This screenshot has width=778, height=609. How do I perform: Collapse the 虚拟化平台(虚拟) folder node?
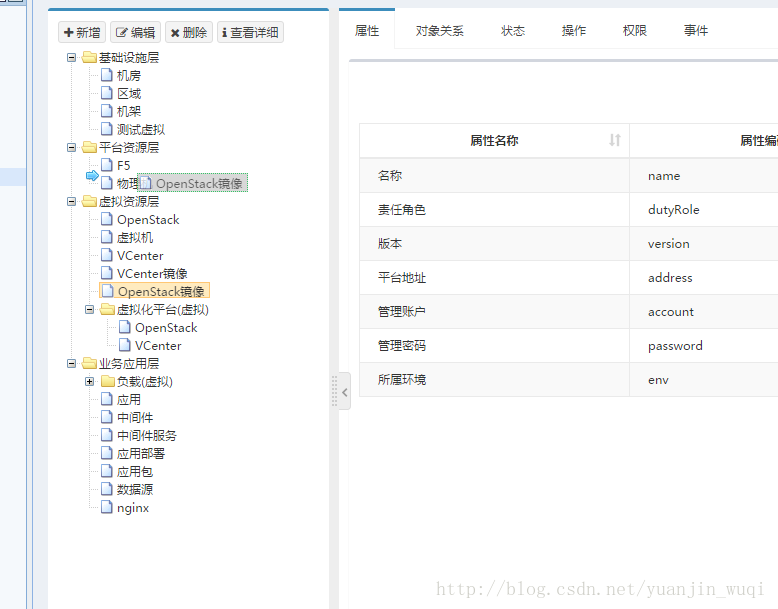(x=89, y=310)
